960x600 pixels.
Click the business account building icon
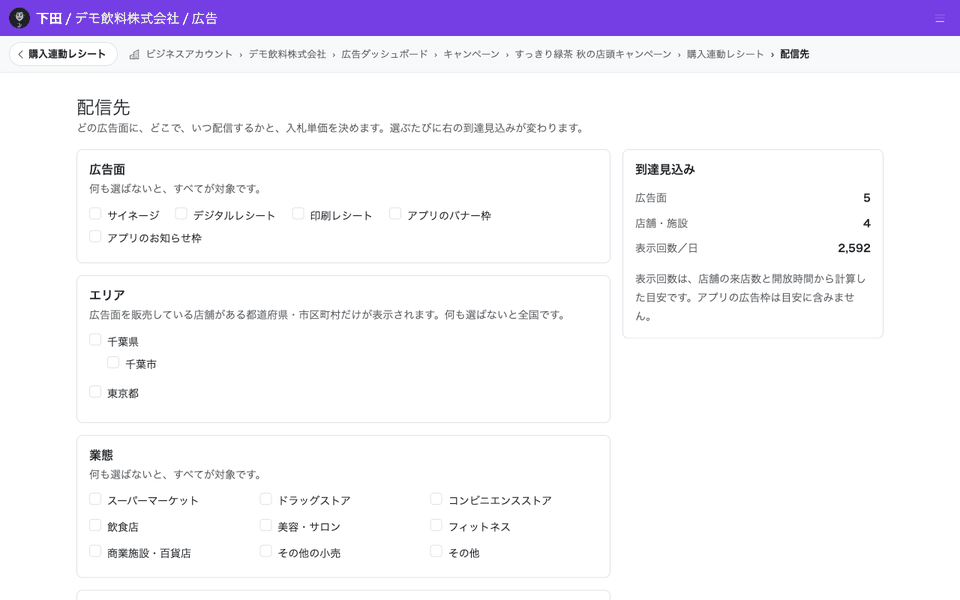click(x=134, y=54)
